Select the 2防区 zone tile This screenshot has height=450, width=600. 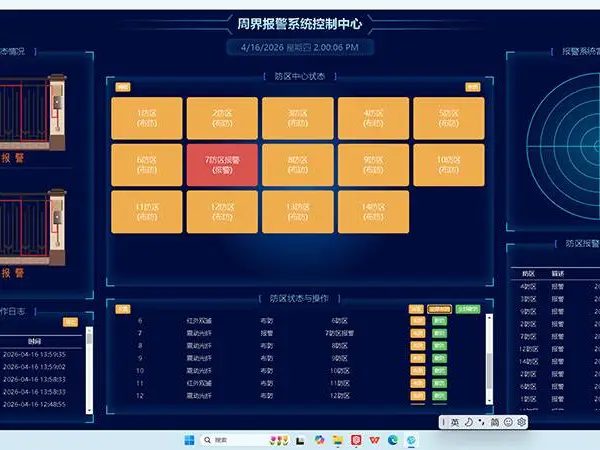[222, 118]
